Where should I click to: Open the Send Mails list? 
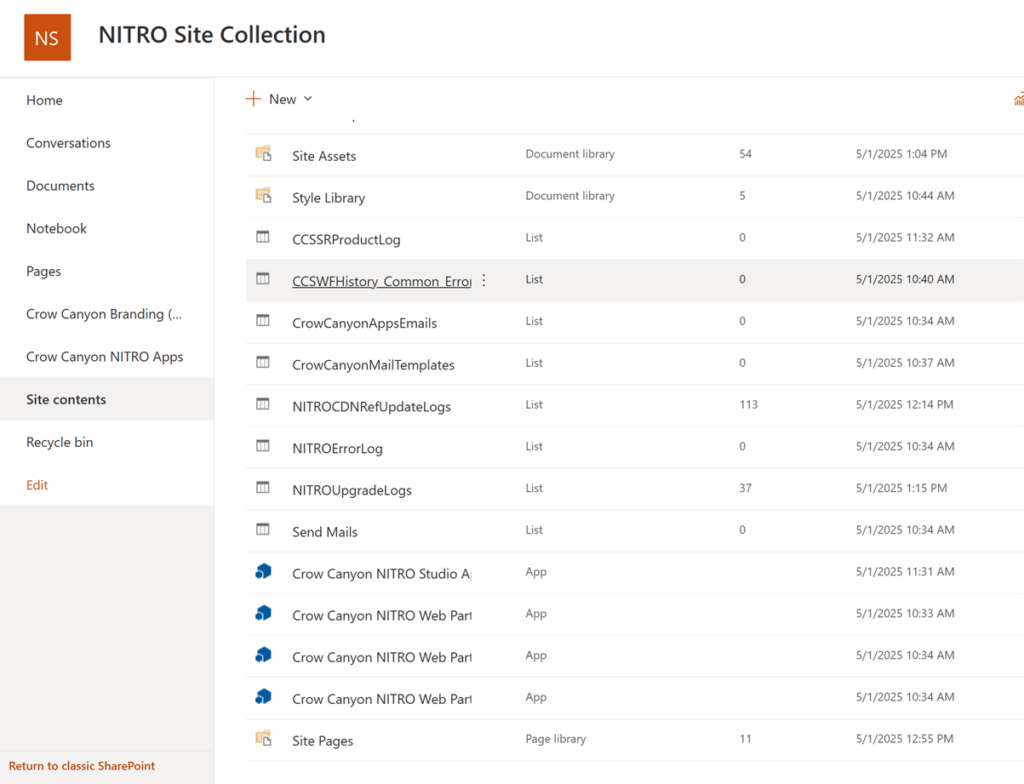tap(325, 532)
